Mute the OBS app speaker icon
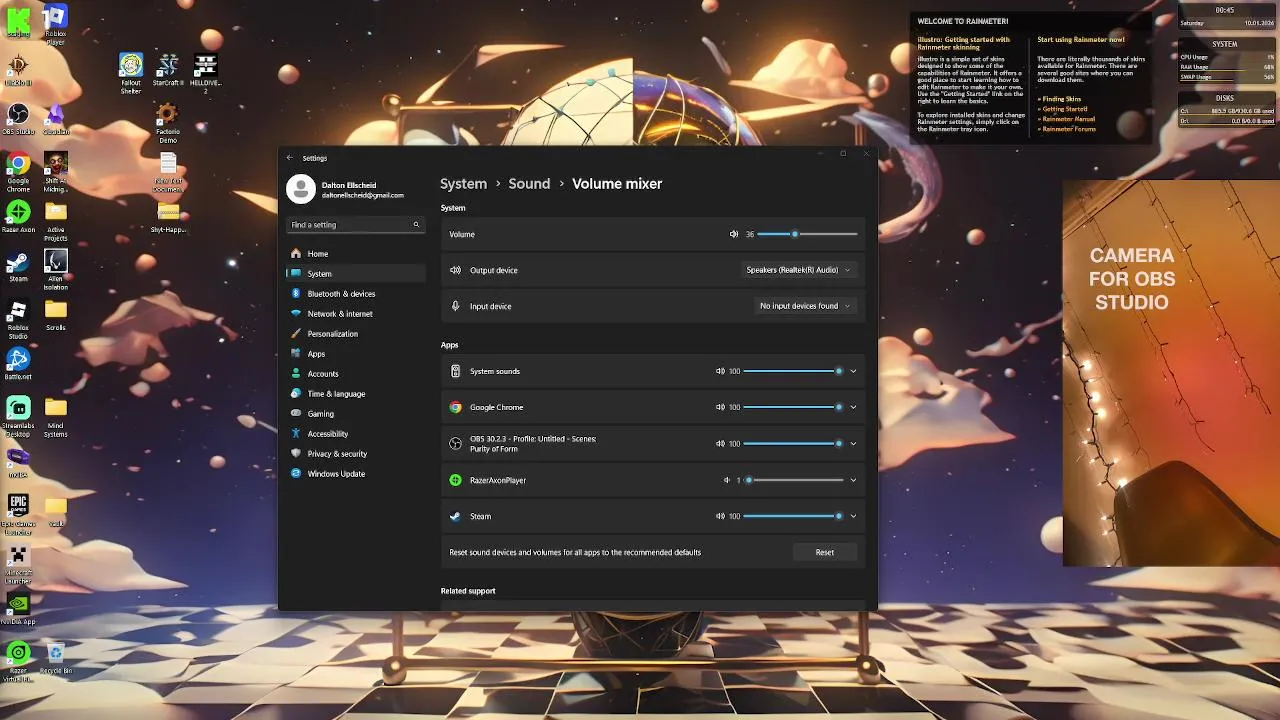 pos(720,443)
